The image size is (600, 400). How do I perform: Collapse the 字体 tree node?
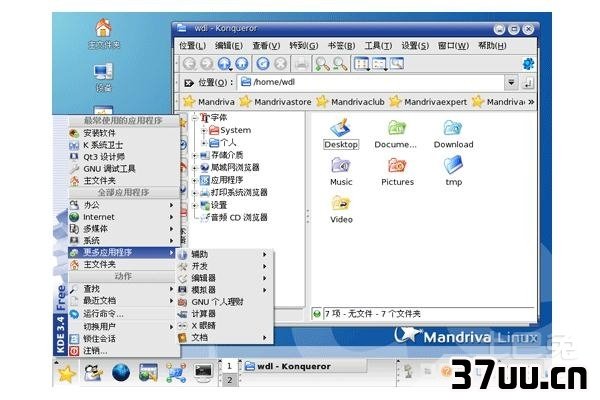point(195,118)
